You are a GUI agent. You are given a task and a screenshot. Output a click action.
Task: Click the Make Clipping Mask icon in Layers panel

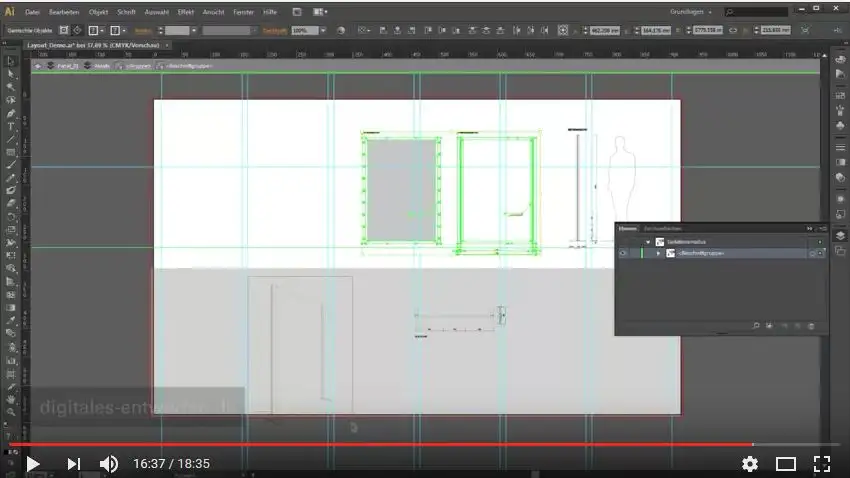tap(770, 326)
